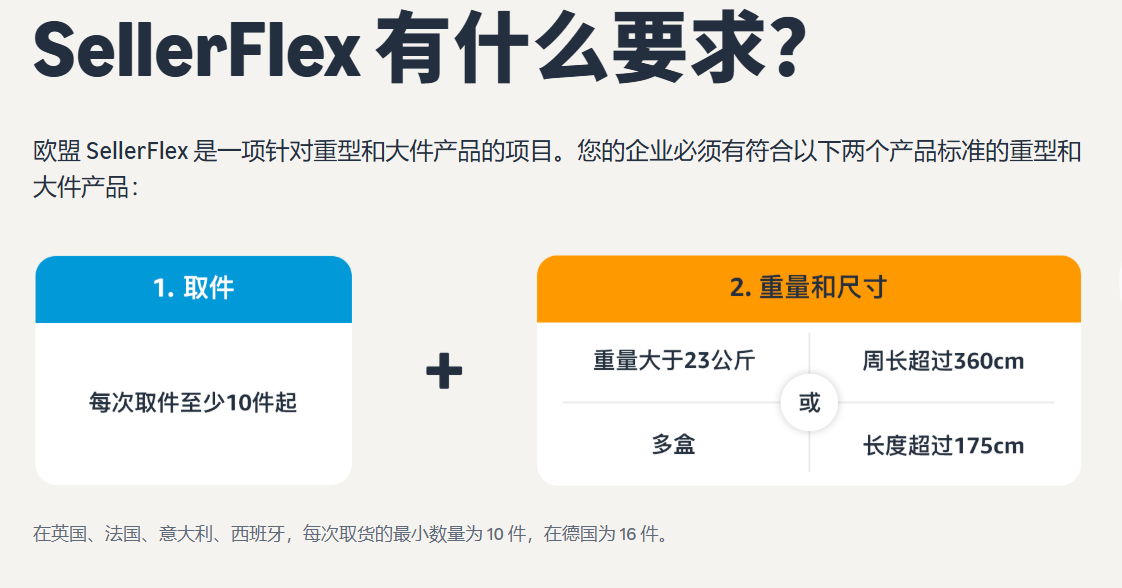Click 有什么要求 in the main heading

coord(557,50)
